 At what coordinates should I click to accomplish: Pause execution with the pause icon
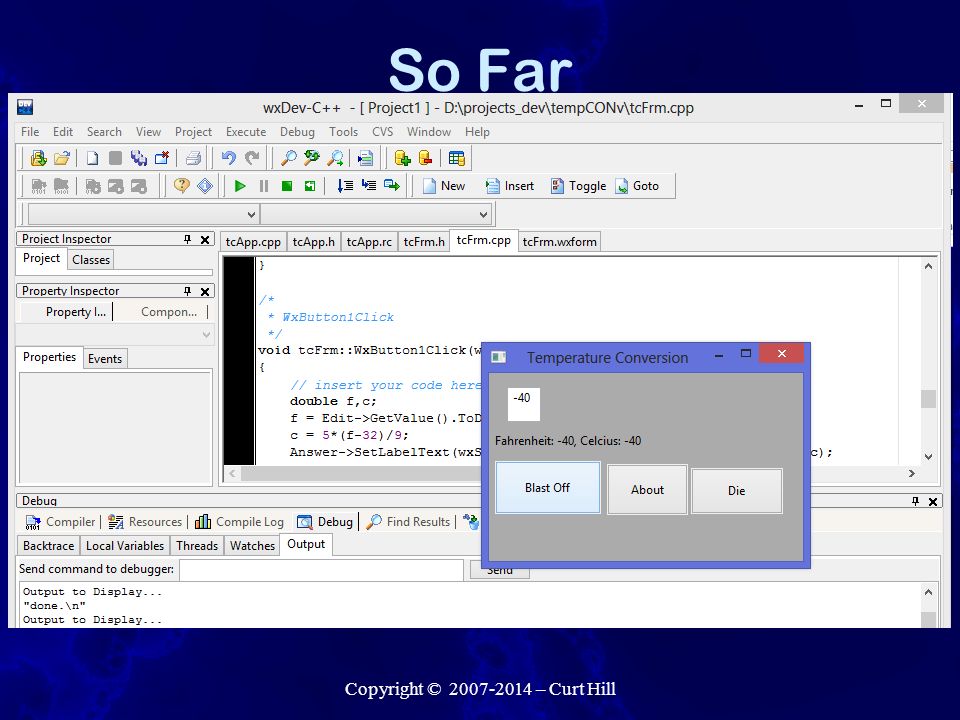264,186
